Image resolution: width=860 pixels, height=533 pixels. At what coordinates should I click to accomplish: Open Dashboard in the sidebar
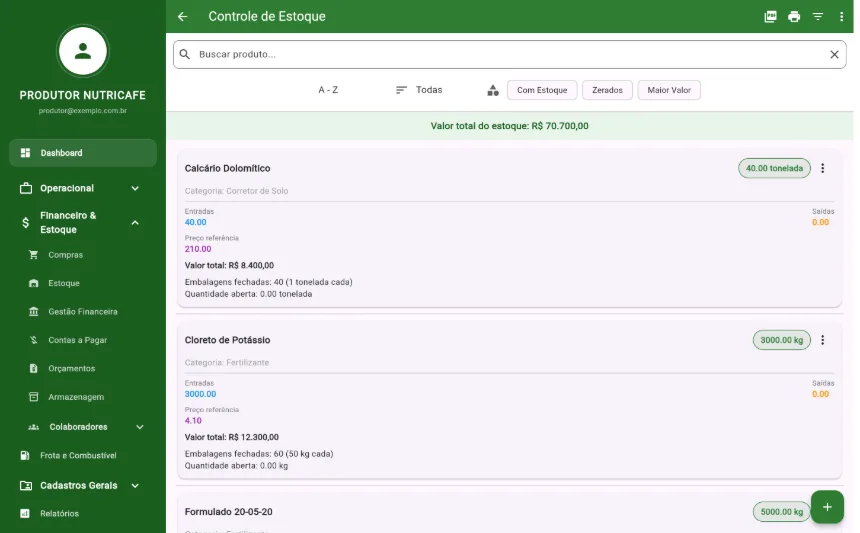(x=83, y=153)
